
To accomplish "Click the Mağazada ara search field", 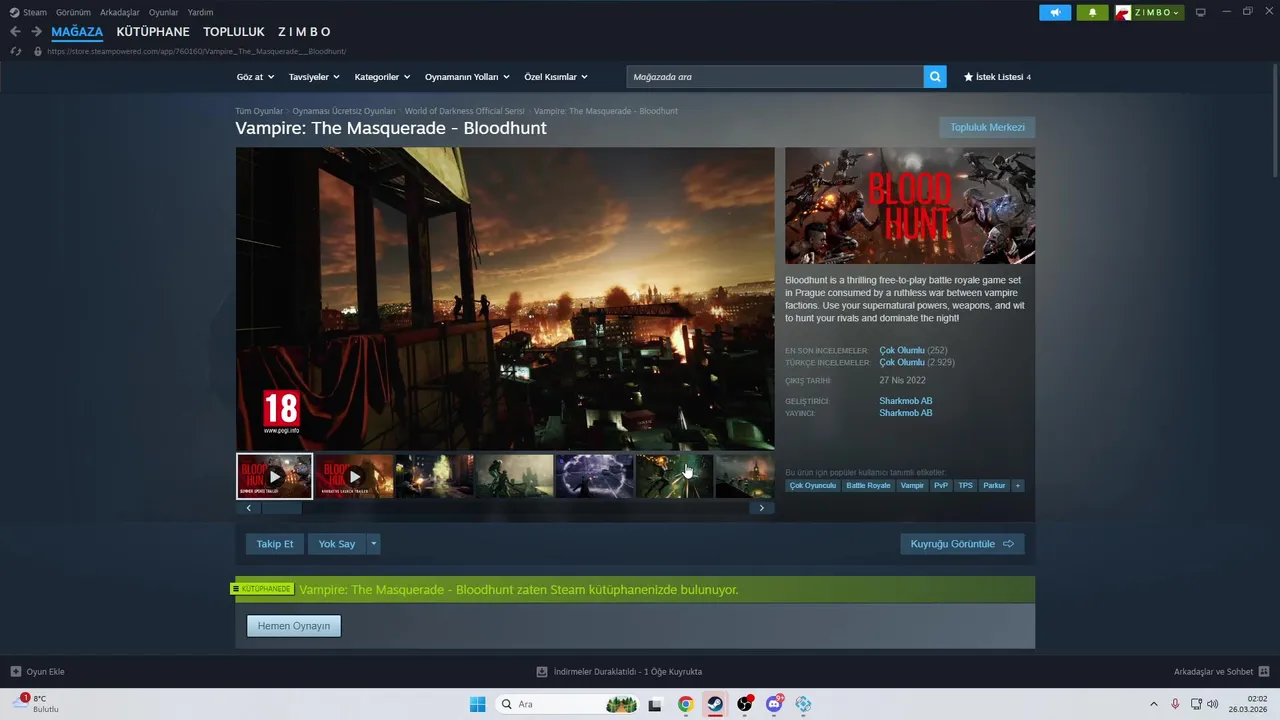I will click(775, 77).
